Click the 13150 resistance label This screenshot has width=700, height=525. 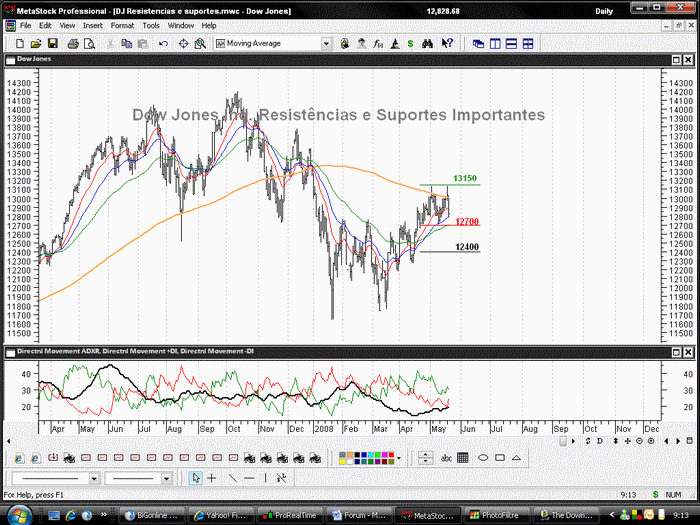pos(465,178)
